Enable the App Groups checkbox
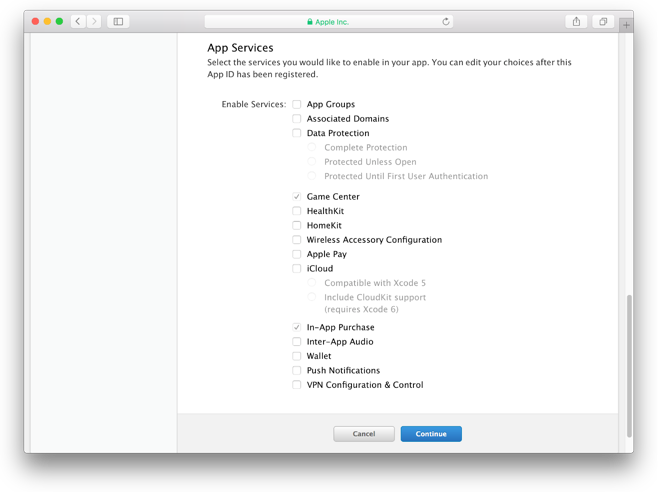Image resolution: width=658 pixels, height=492 pixels. [297, 104]
